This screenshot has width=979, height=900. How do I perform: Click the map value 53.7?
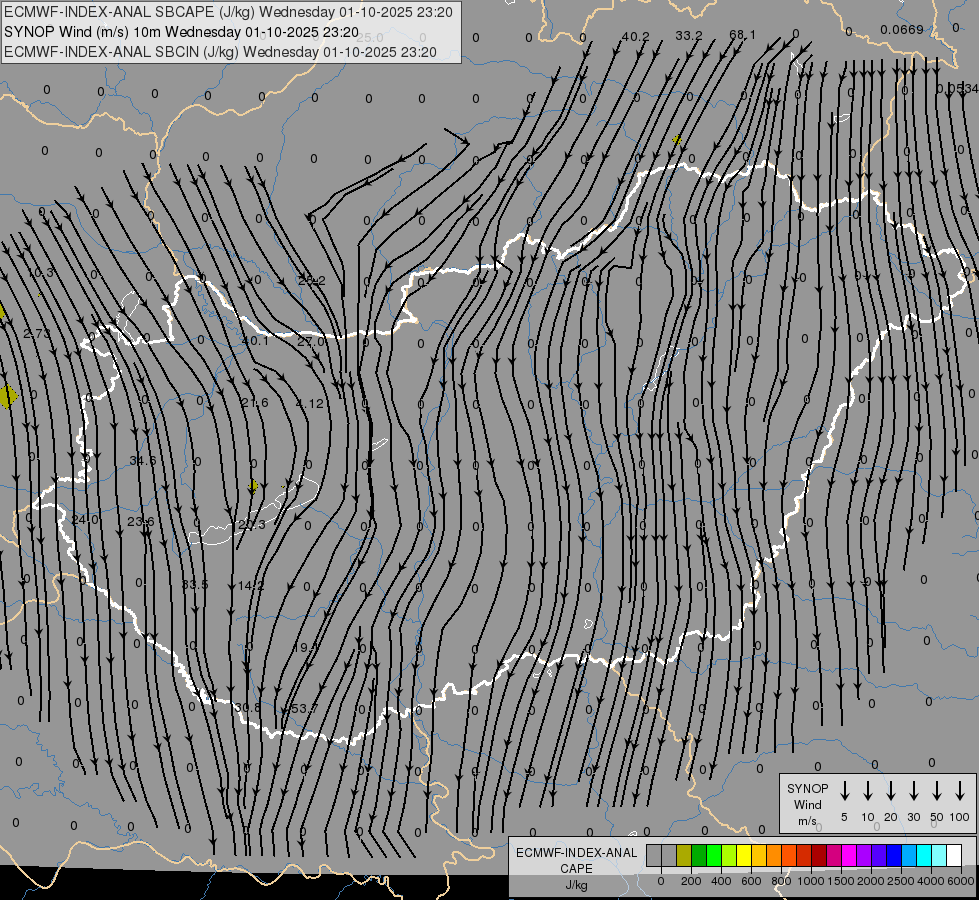(x=304, y=708)
